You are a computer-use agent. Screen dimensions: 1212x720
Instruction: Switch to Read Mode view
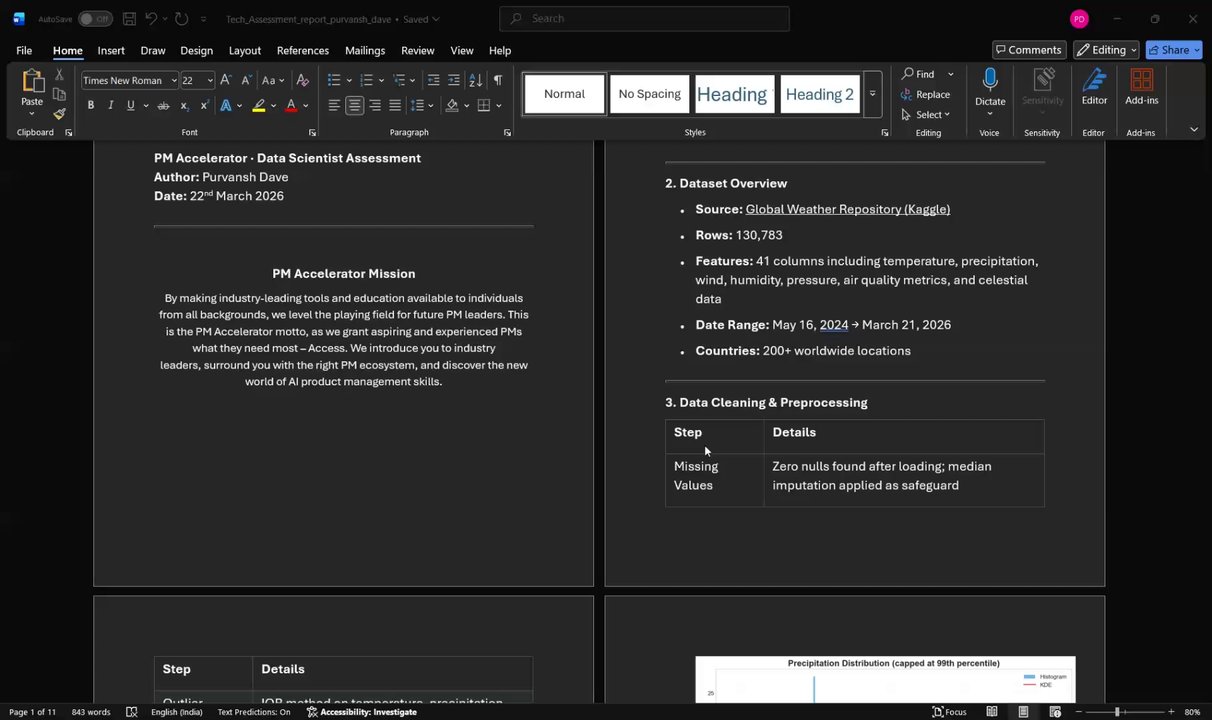(991, 712)
